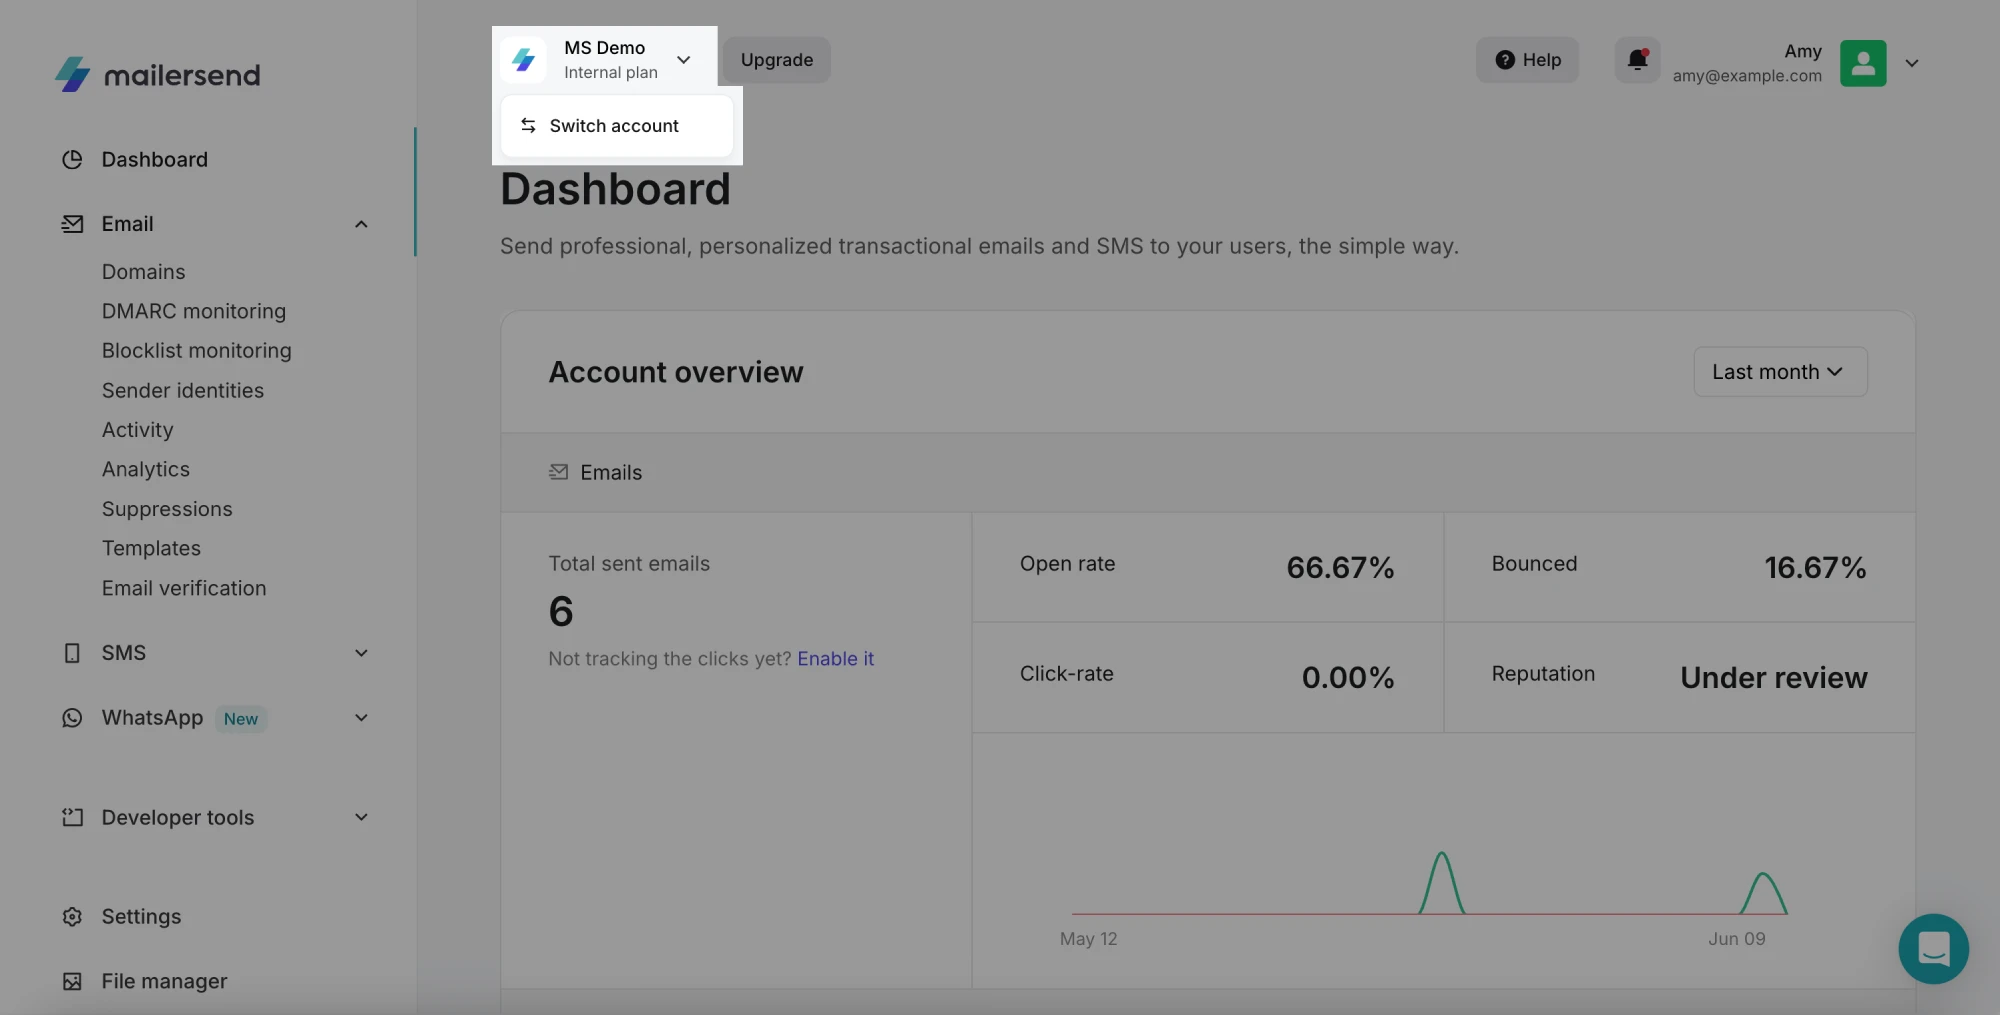Collapse the MS Demo account dropdown

pyautogui.click(x=684, y=60)
